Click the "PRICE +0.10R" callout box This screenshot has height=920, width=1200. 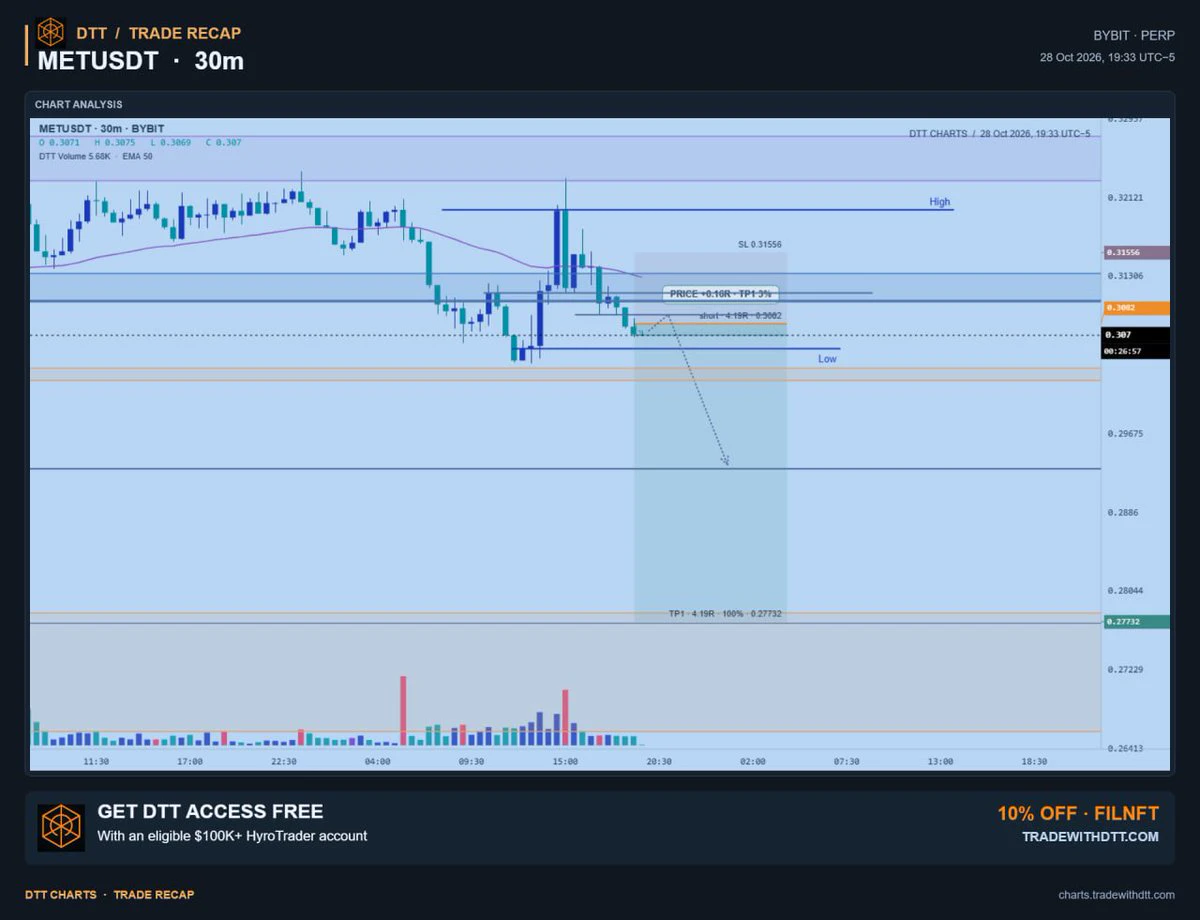point(719,294)
